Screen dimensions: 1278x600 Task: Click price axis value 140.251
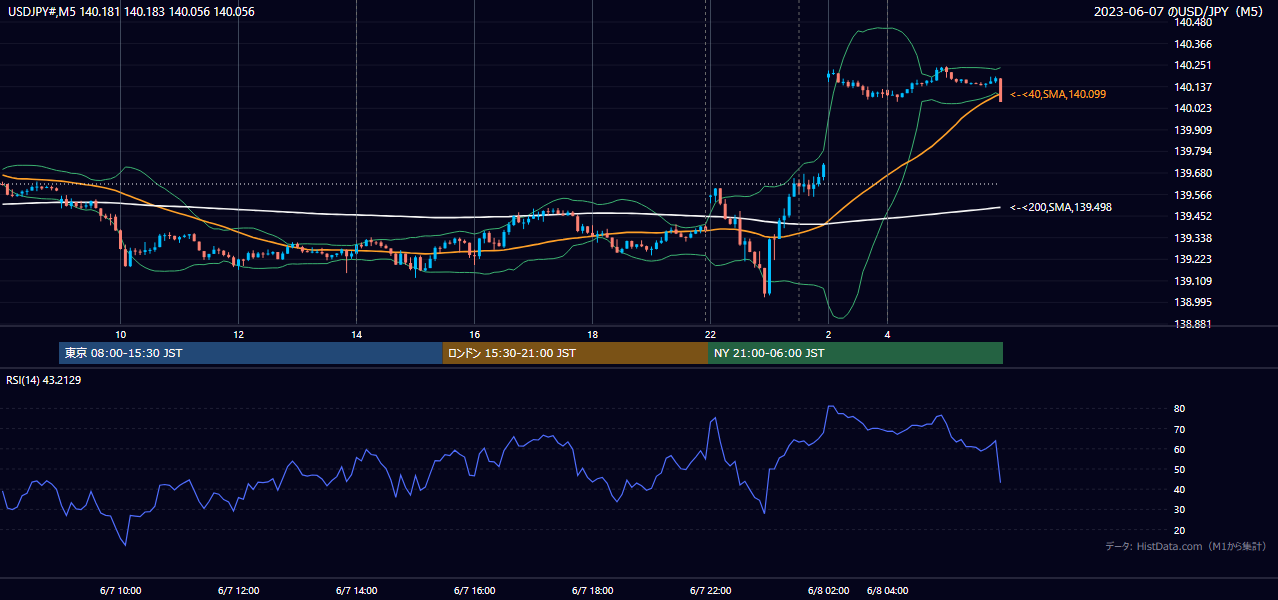1191,65
